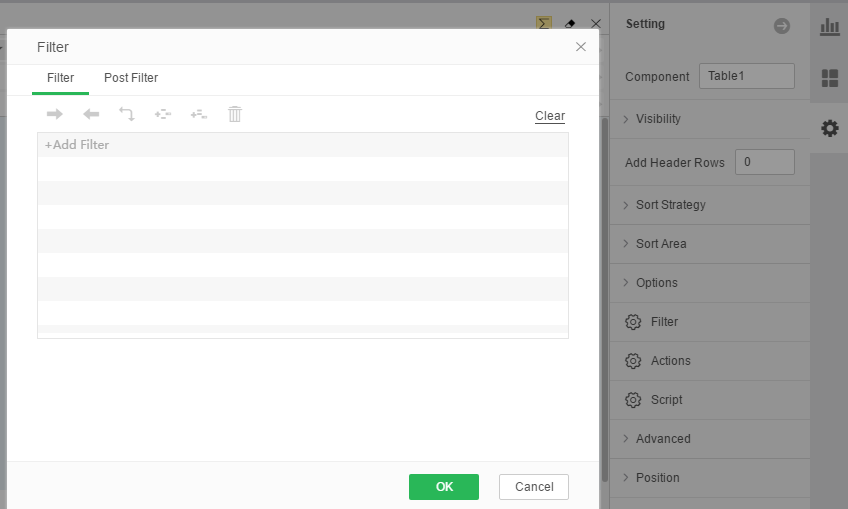Image resolution: width=848 pixels, height=509 pixels.
Task: Click the Clear link
Action: point(550,116)
